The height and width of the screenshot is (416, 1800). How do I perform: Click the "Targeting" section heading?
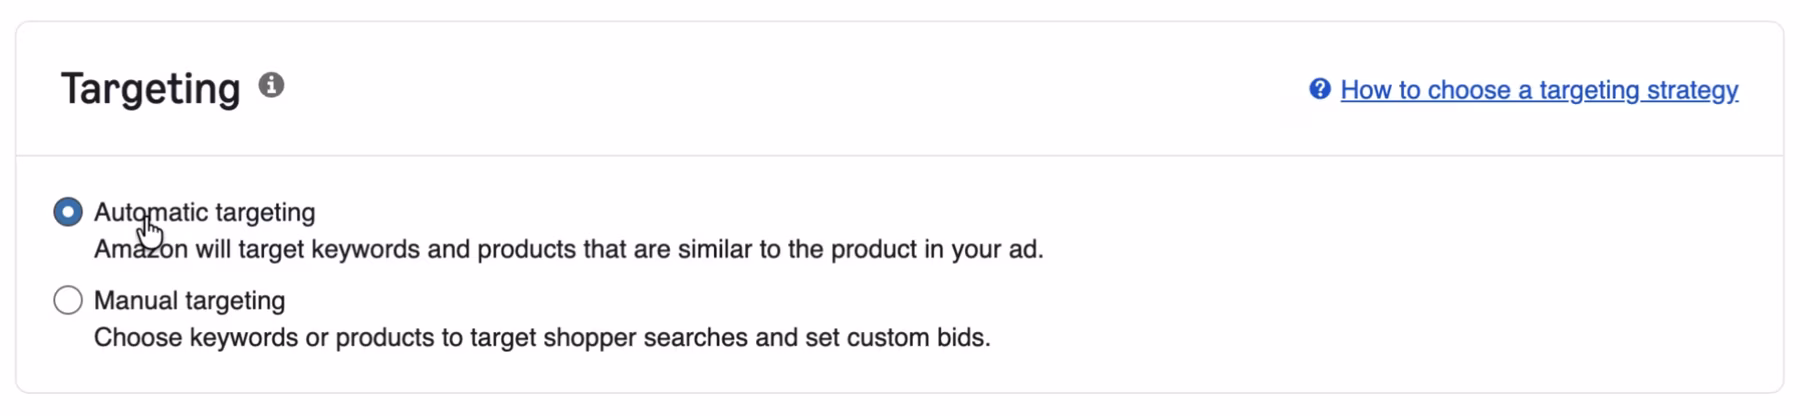click(x=151, y=88)
